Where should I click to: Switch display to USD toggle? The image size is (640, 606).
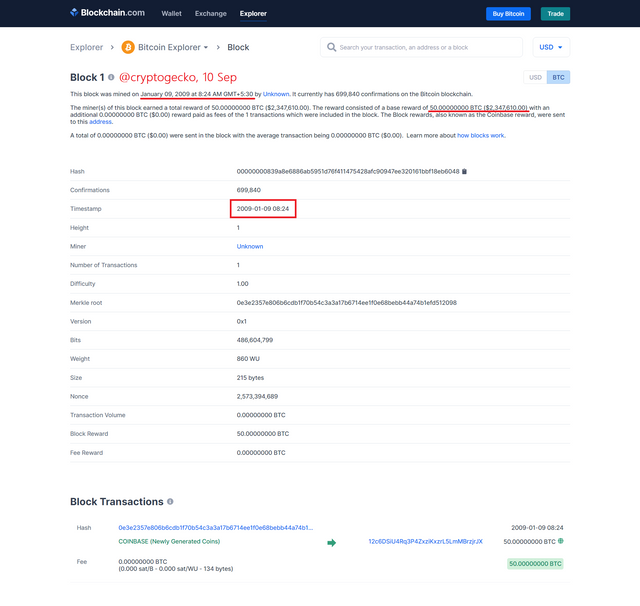[535, 77]
